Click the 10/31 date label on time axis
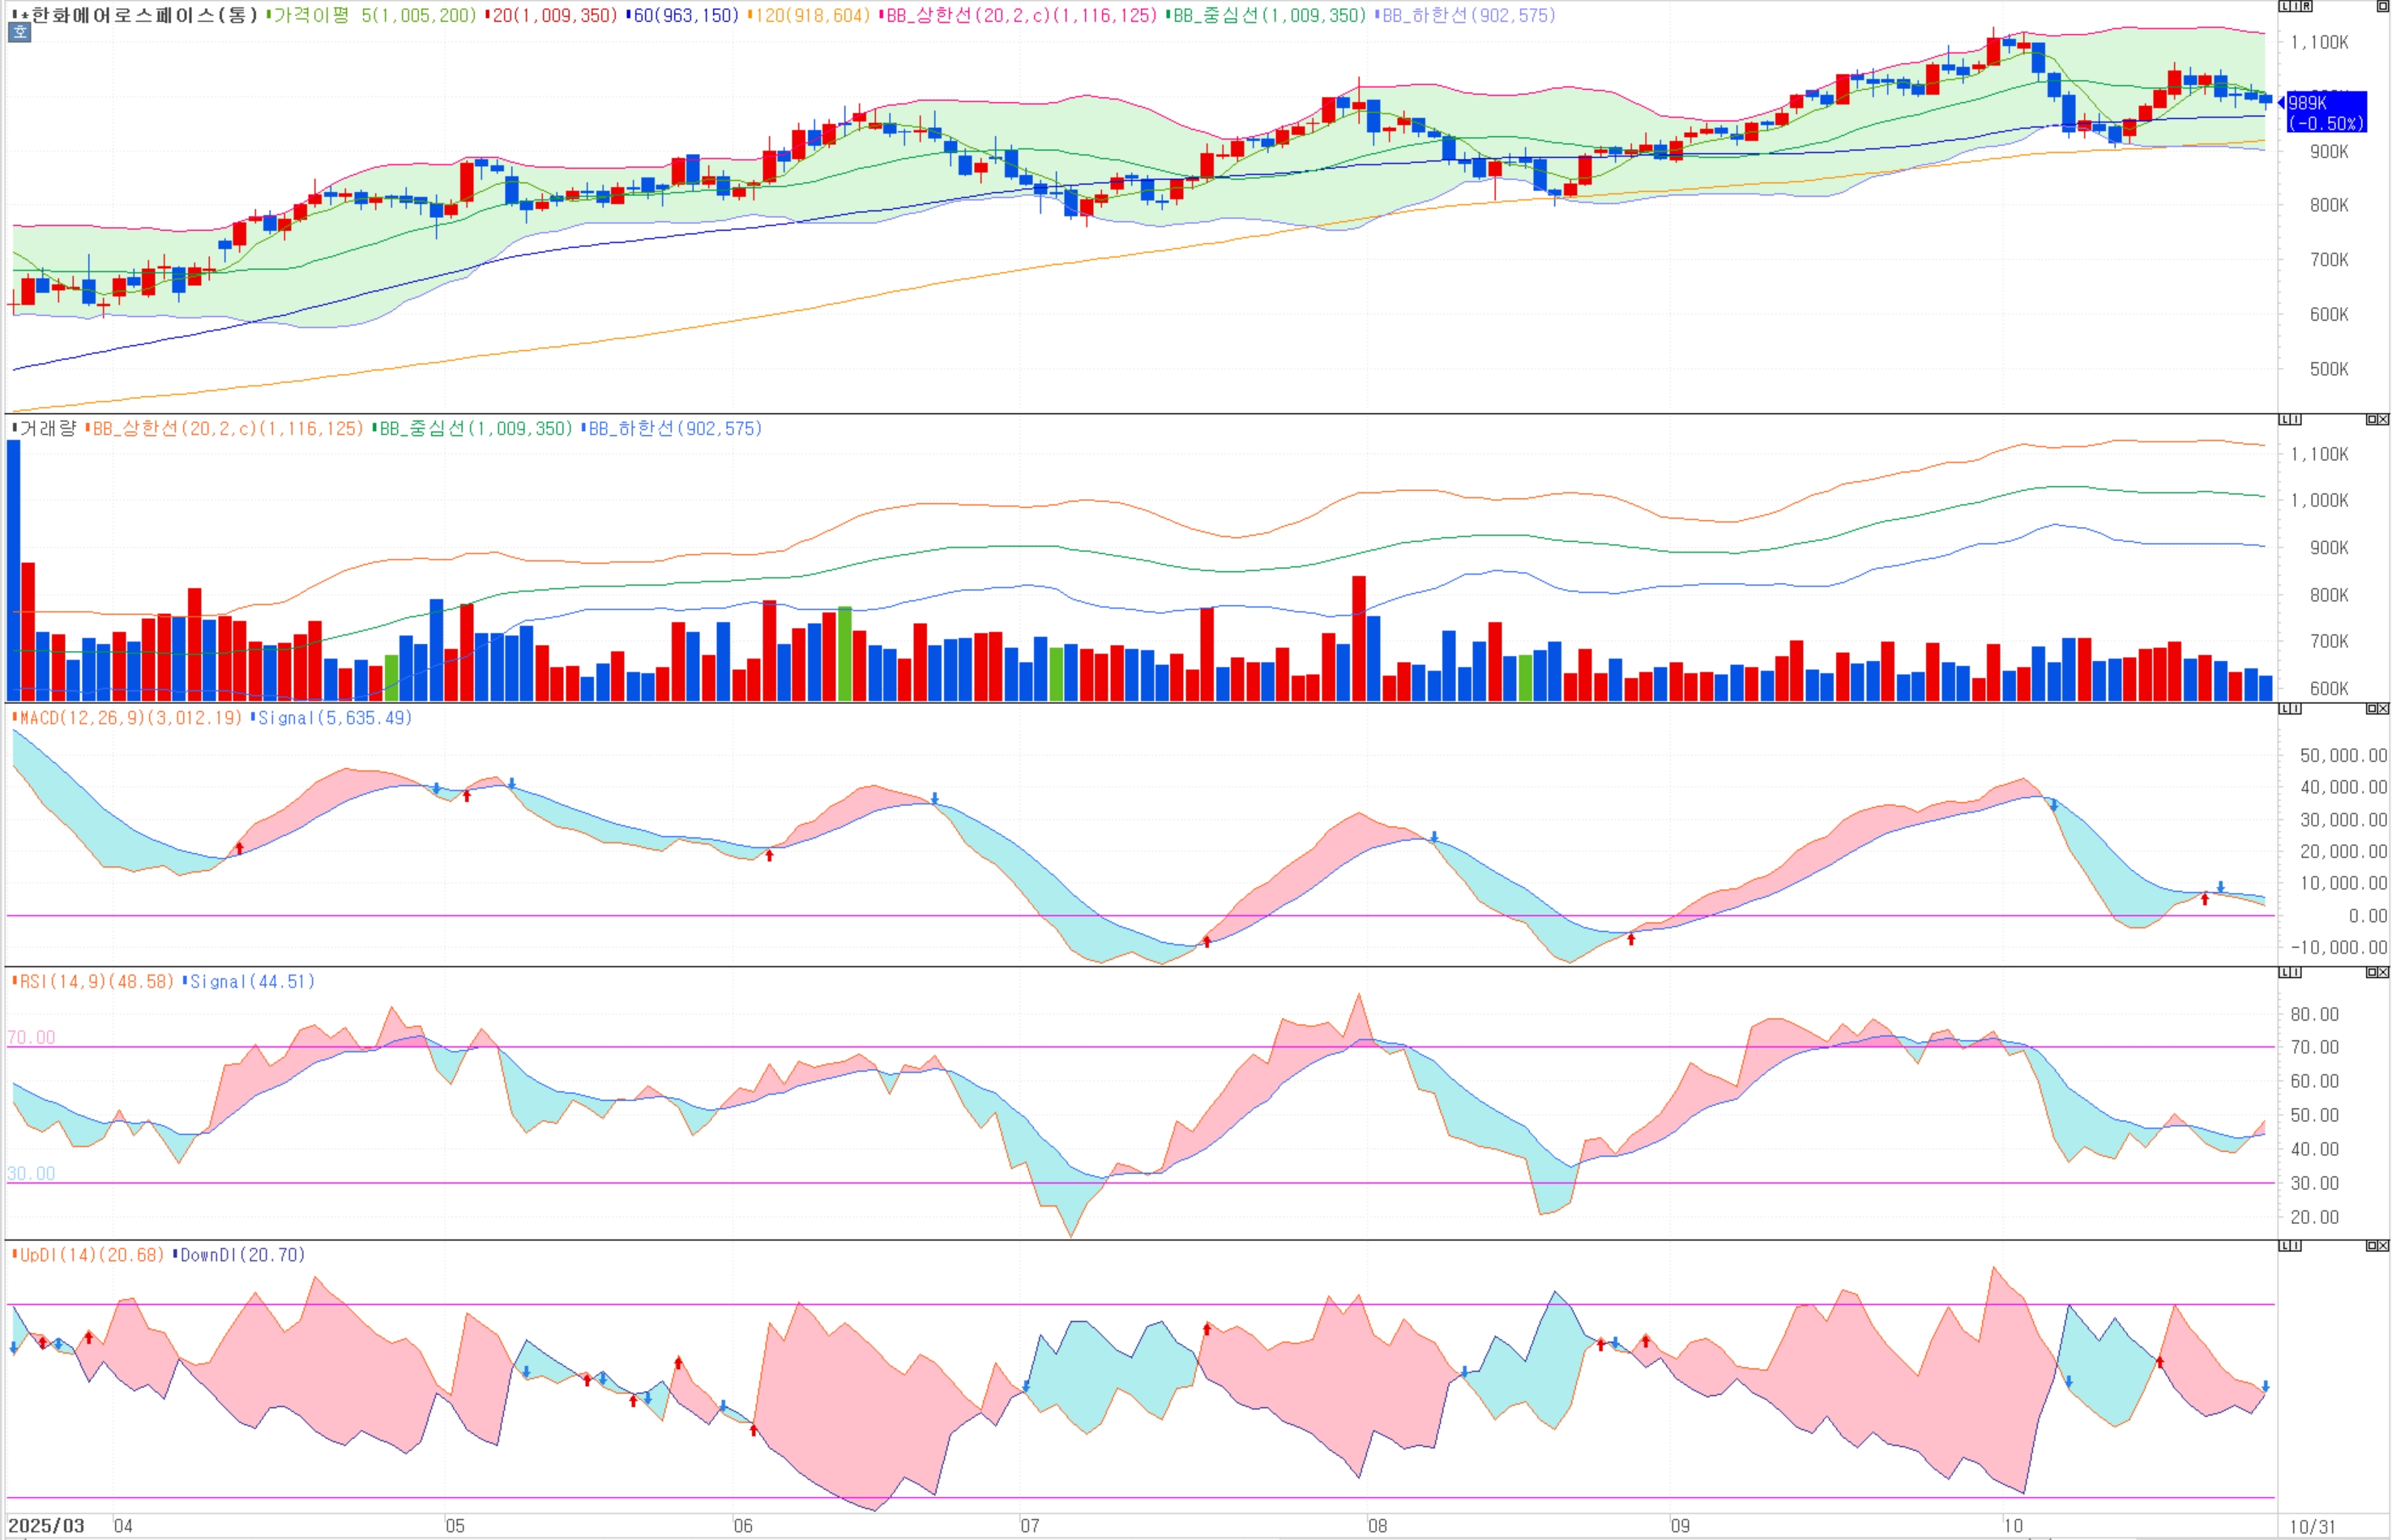2392x1540 pixels. 2312,1526
